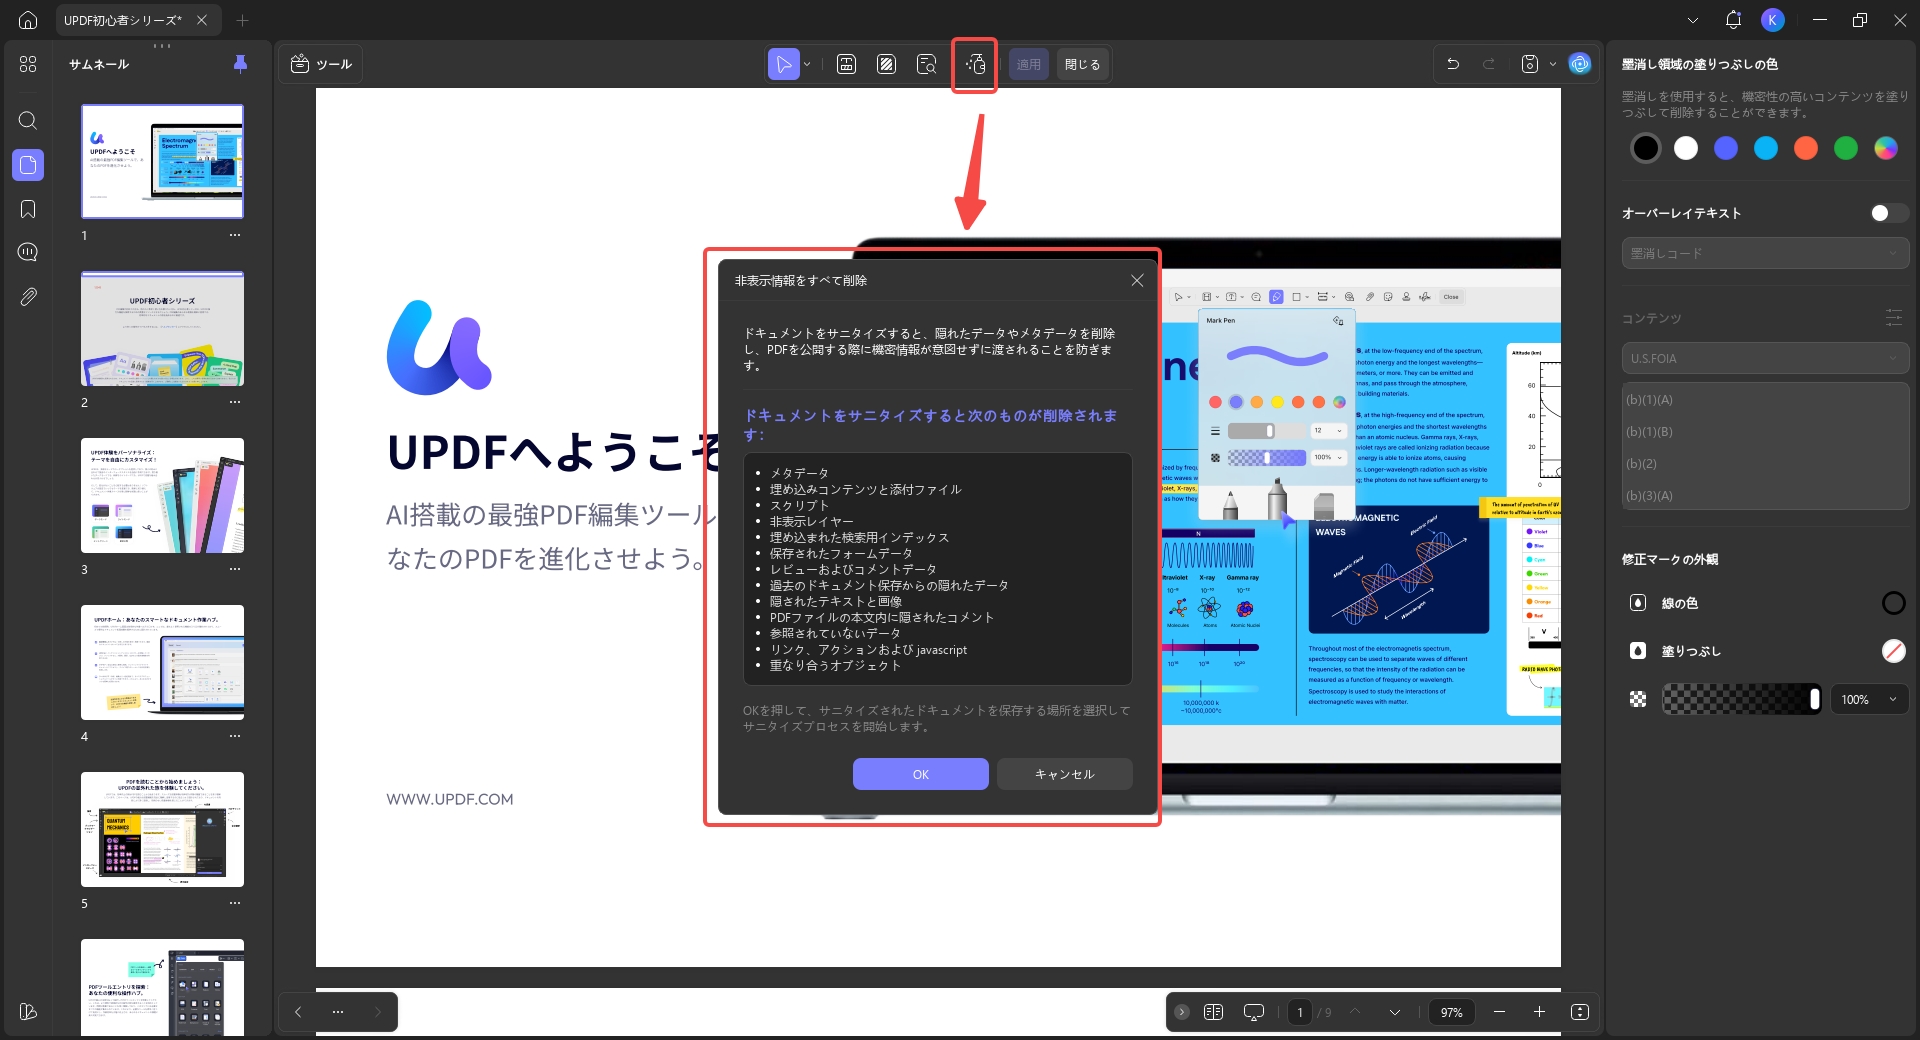1920x1040 pixels.
Task: Undo the last action
Action: (1453, 64)
